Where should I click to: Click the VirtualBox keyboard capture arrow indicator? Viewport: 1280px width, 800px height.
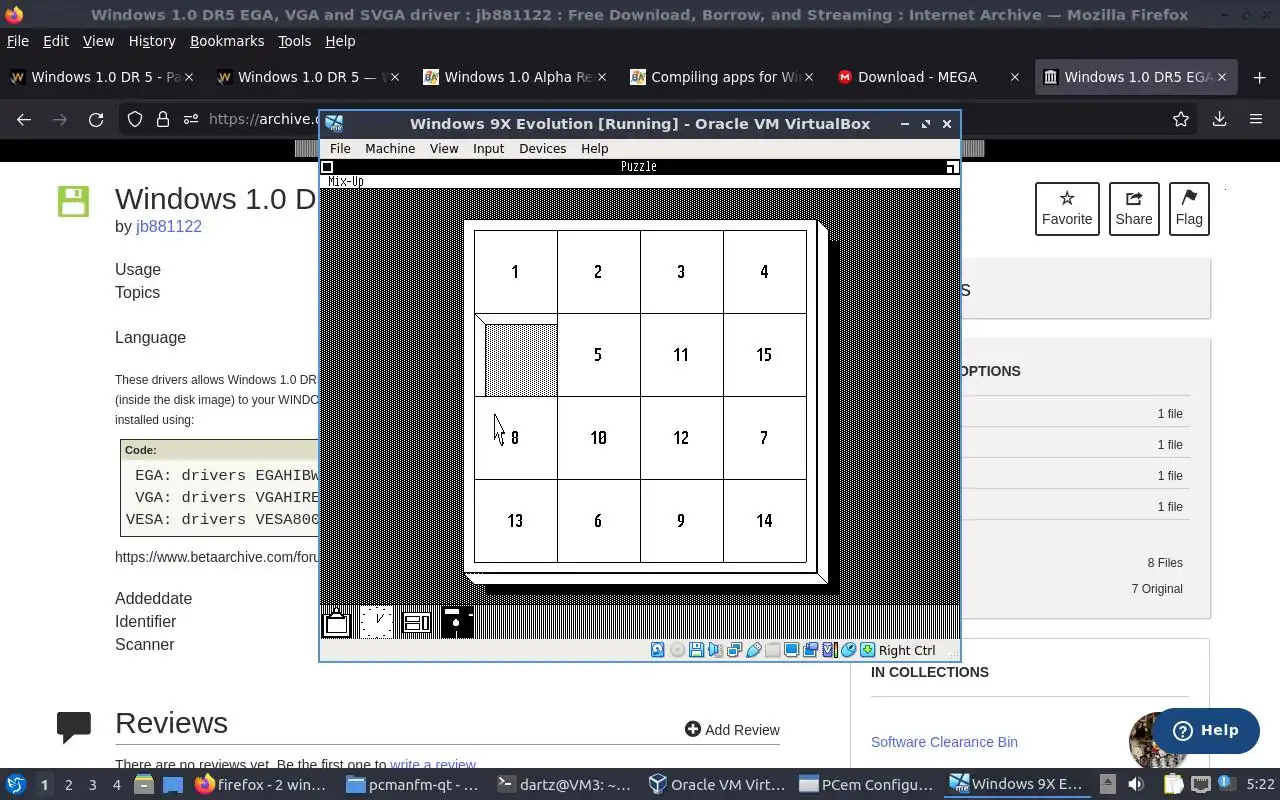[867, 650]
